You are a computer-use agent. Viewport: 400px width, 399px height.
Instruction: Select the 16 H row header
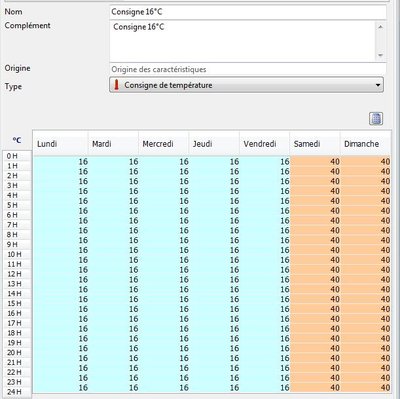[17, 313]
